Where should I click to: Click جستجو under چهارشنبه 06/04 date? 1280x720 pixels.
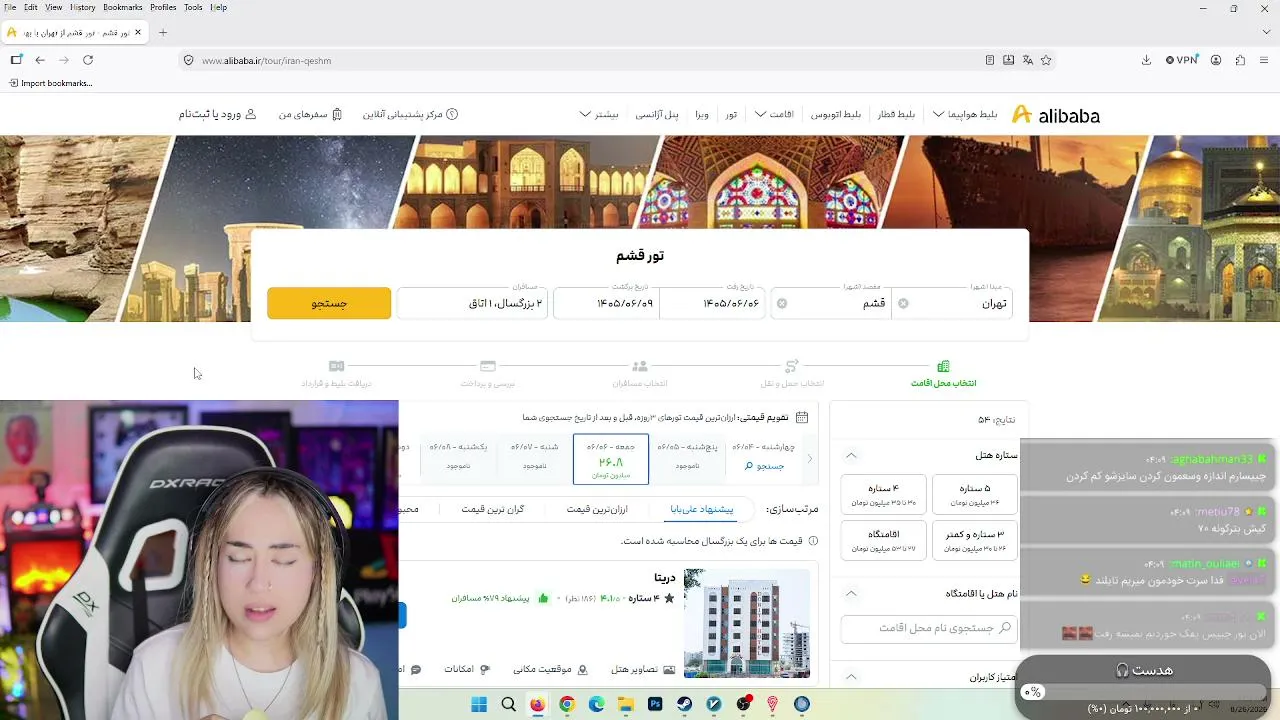pos(765,466)
